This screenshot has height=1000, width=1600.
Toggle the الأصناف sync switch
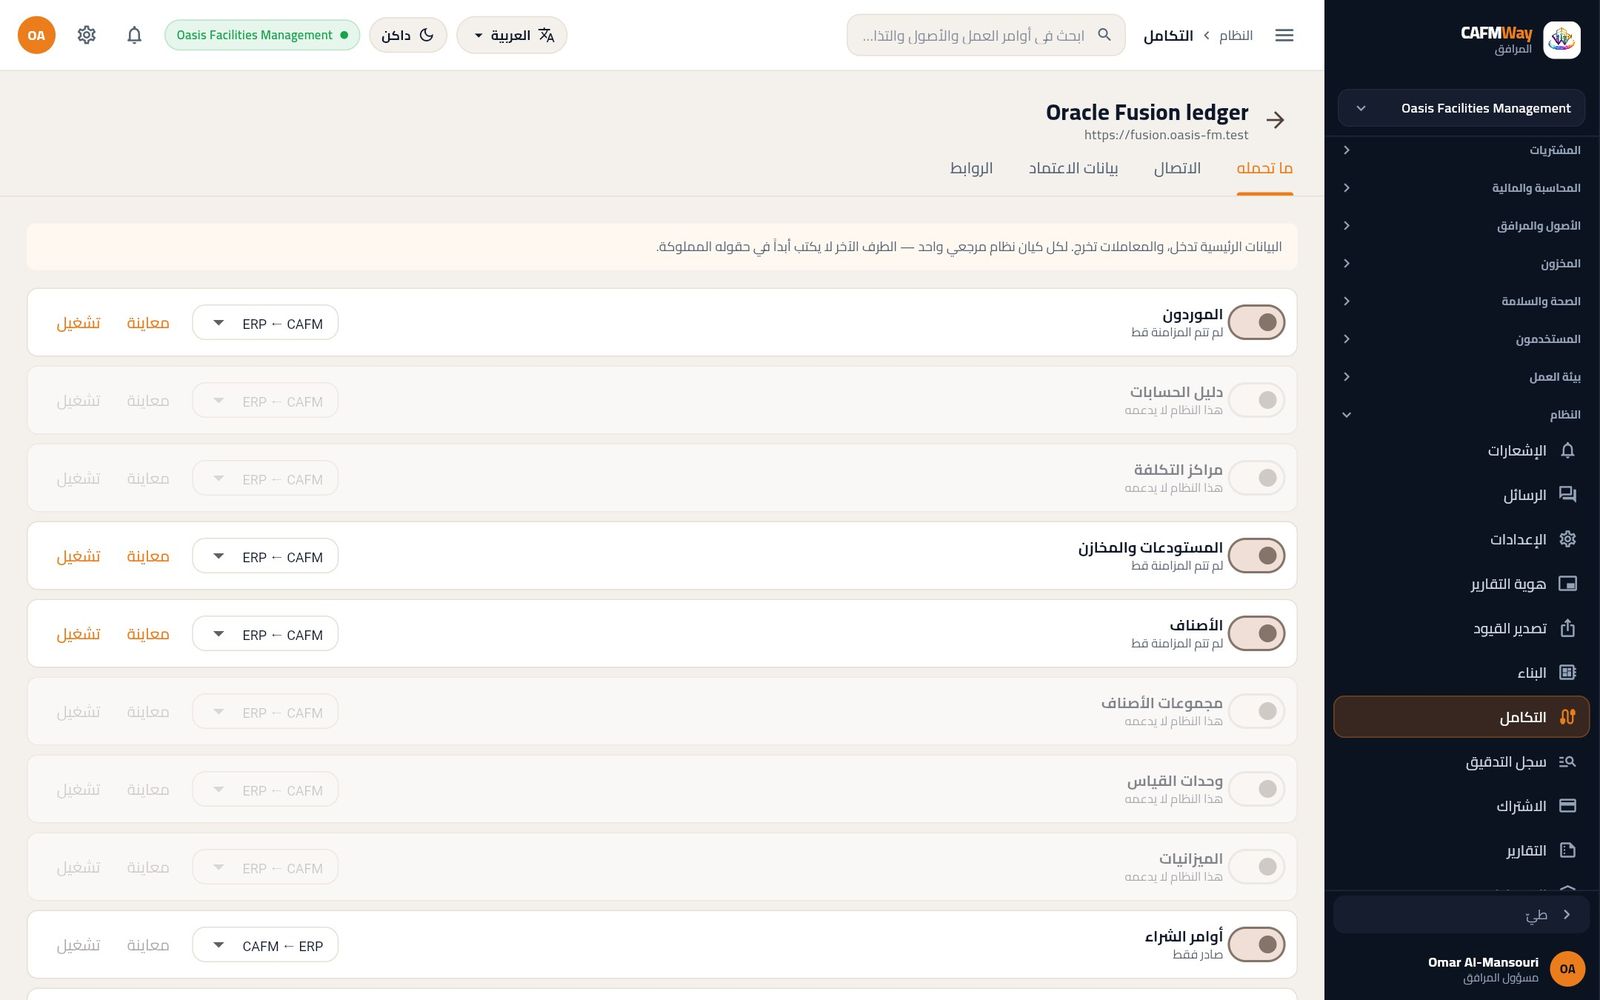pos(1256,633)
